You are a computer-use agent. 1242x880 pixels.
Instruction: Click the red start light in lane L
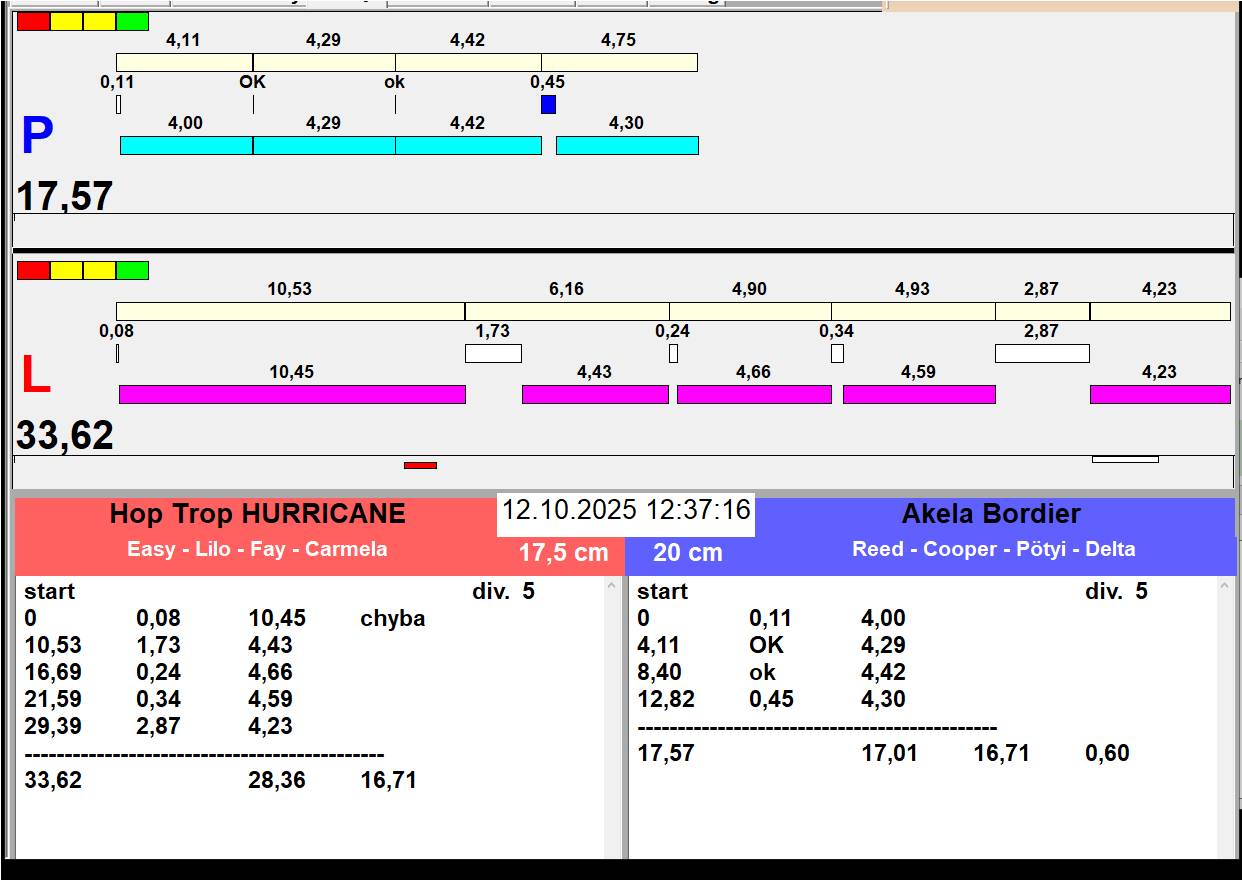pos(33,271)
